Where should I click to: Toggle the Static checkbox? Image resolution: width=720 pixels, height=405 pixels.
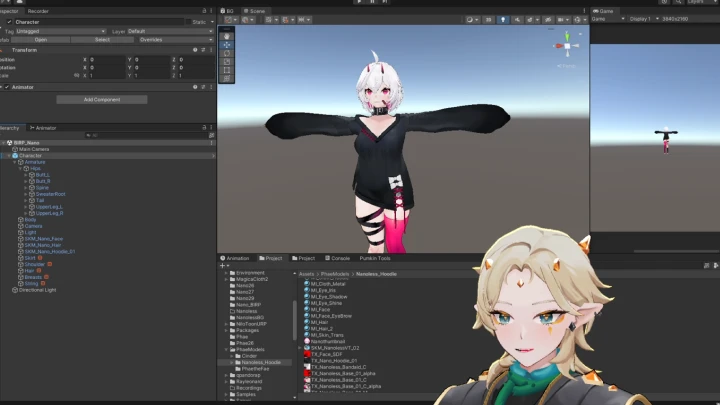(188, 22)
